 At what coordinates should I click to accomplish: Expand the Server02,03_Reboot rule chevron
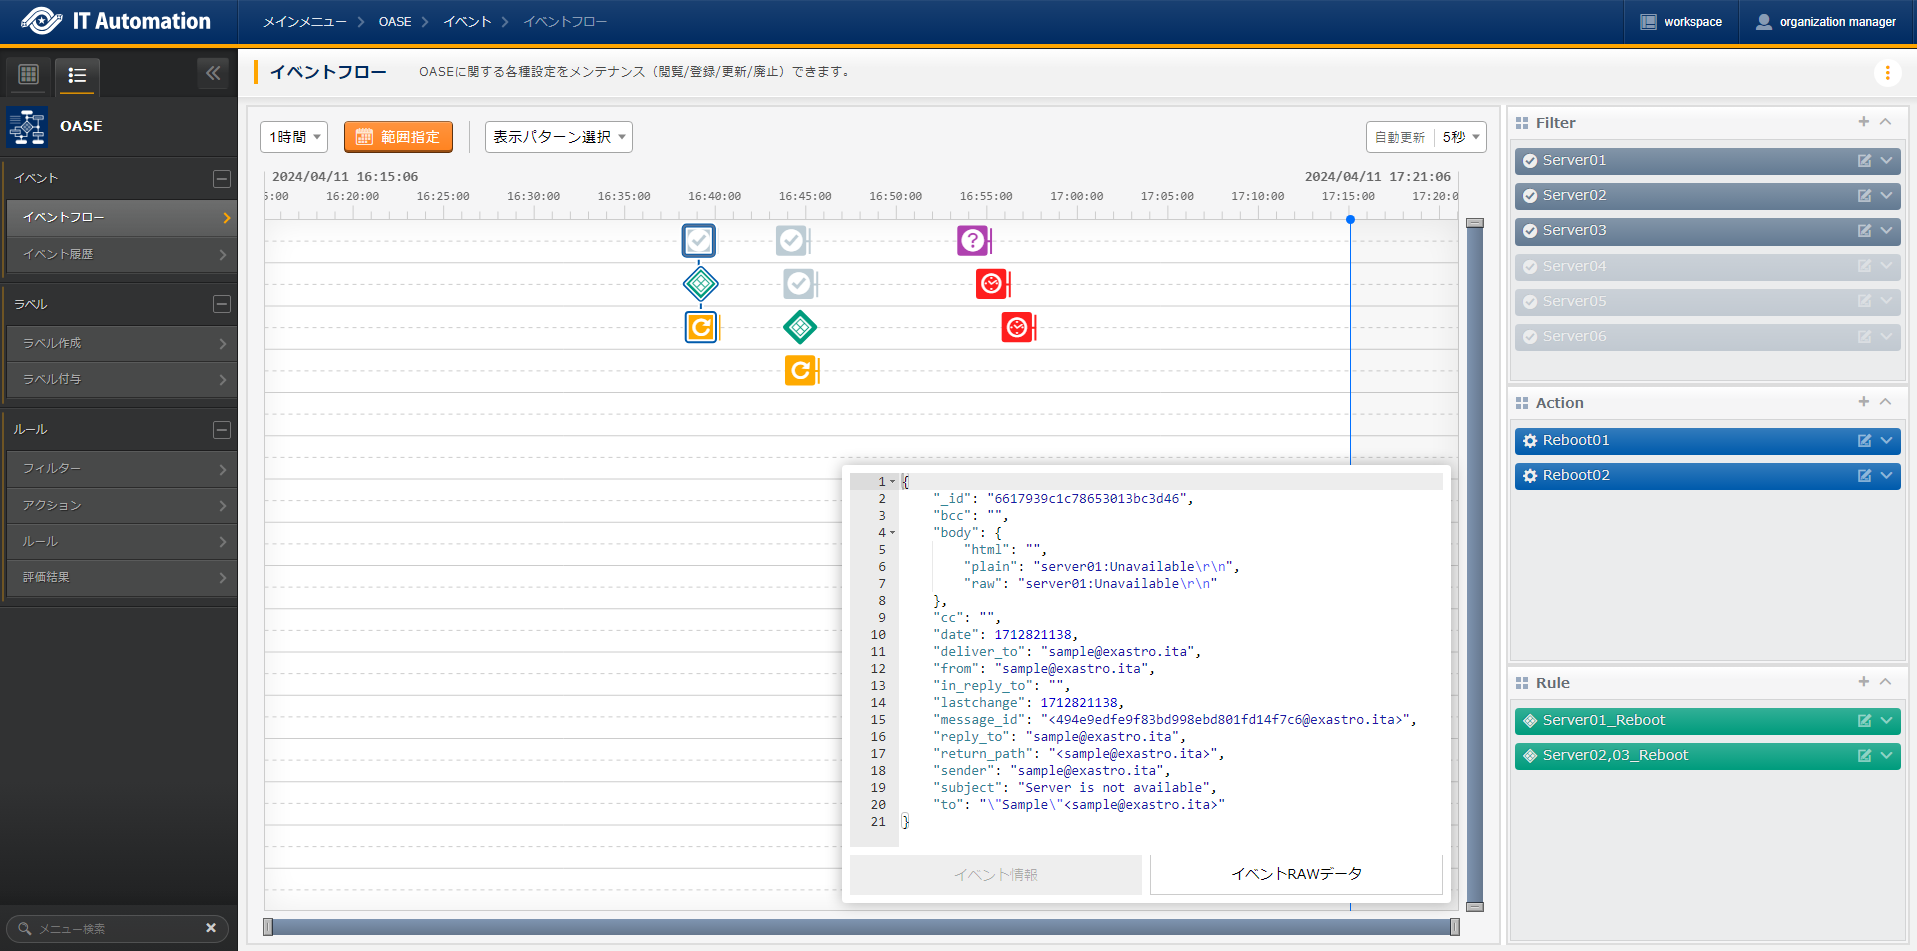[1886, 756]
